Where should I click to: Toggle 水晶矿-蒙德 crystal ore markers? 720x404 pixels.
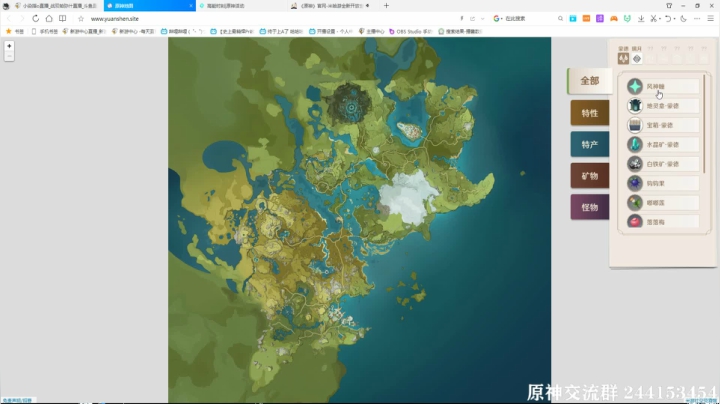coord(663,145)
